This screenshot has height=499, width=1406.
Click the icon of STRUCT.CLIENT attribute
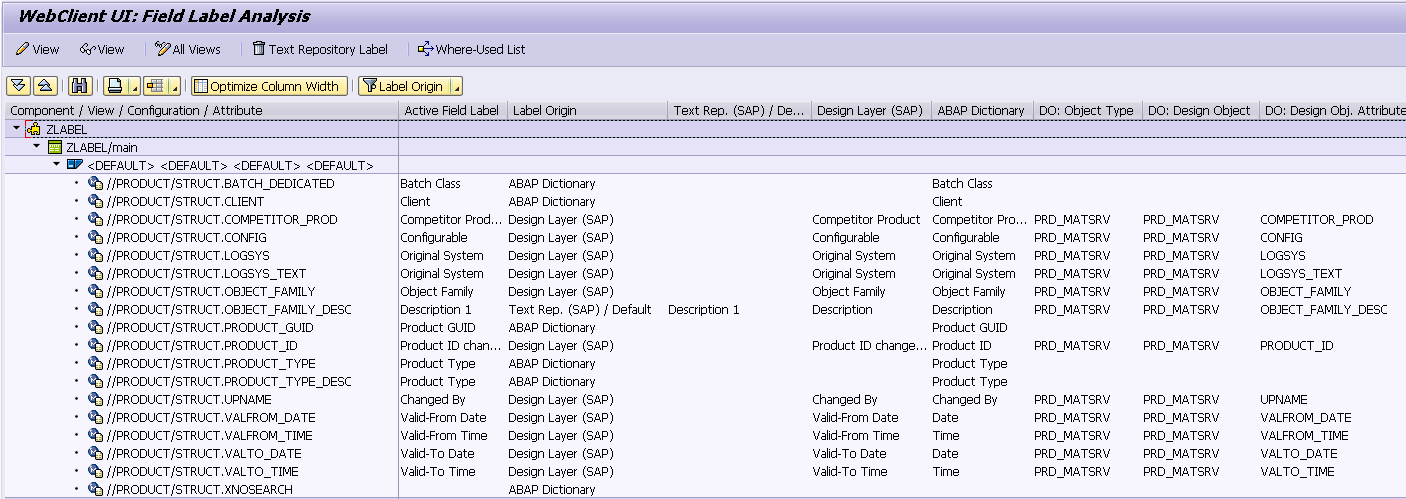pyautogui.click(x=96, y=201)
